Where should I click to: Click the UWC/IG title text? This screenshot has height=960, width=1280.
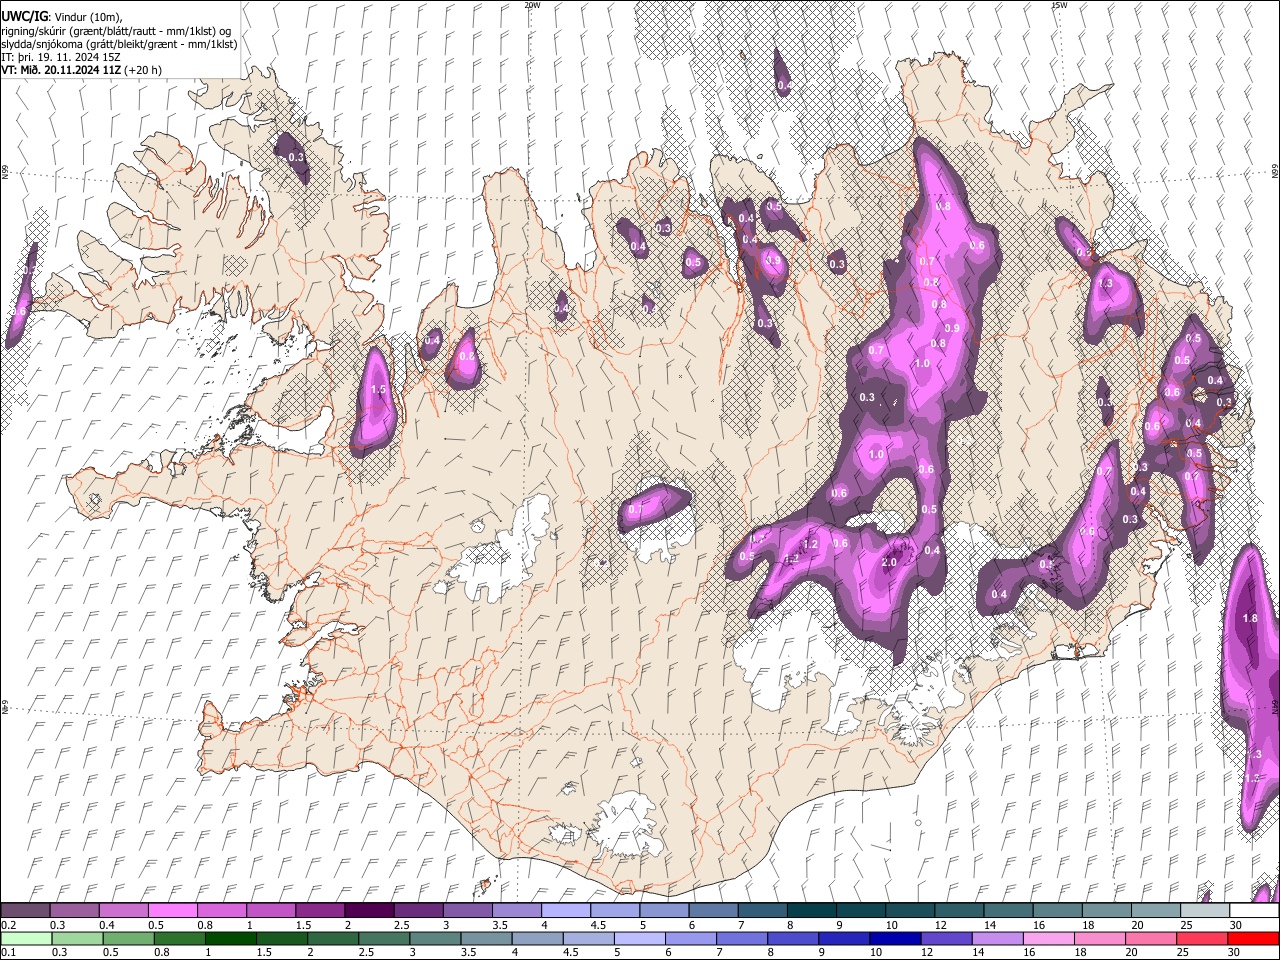pos(24,17)
